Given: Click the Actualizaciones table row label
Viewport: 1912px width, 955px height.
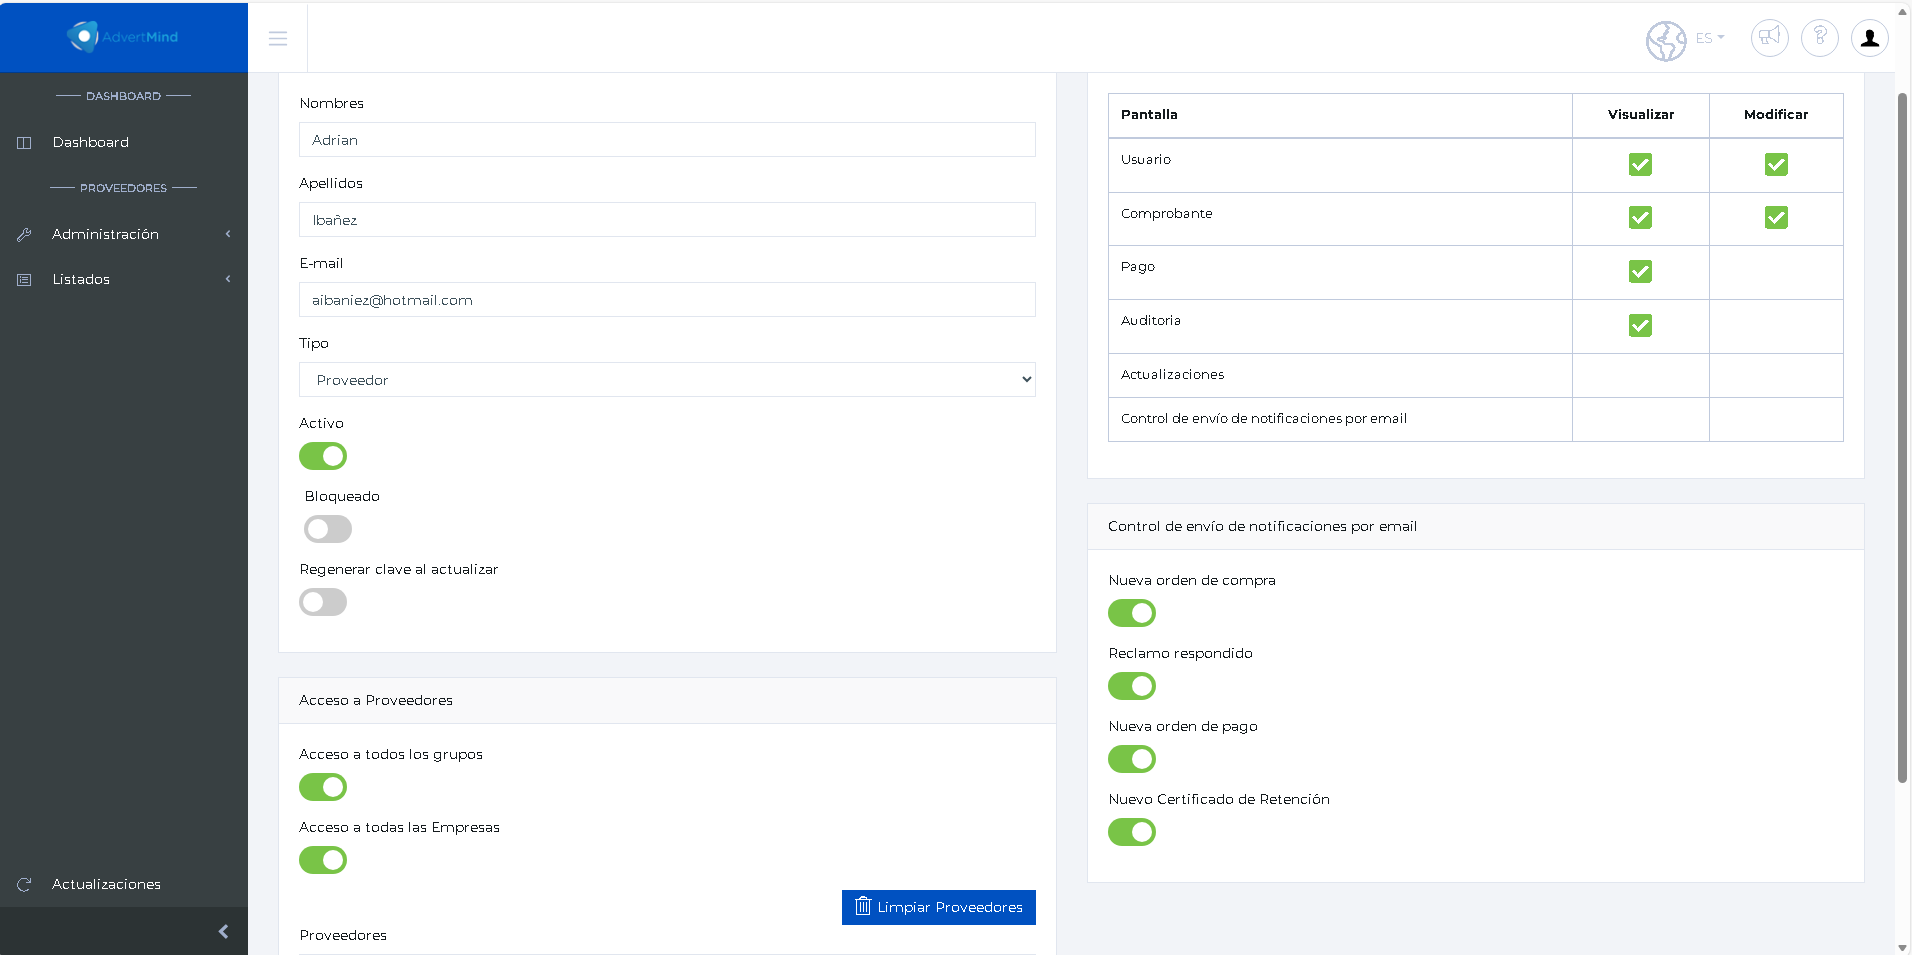Looking at the screenshot, I should 1172,374.
